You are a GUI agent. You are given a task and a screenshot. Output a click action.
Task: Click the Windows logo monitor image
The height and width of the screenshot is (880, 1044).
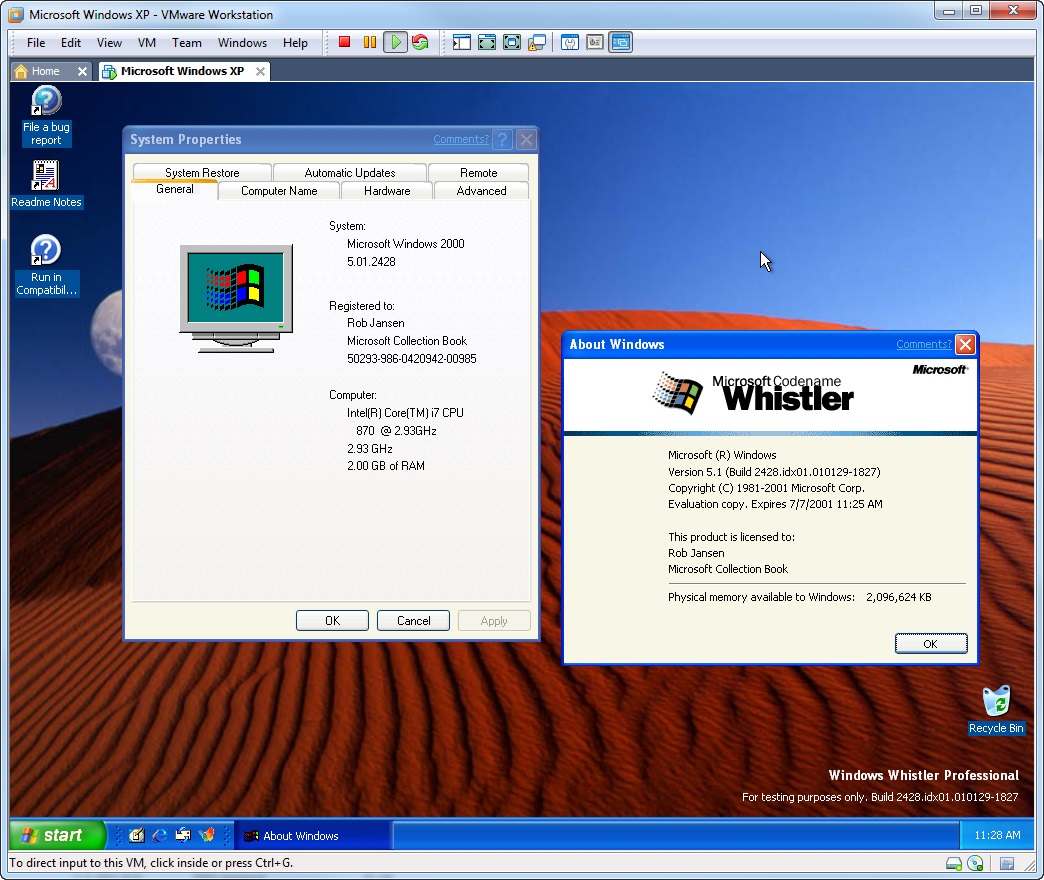point(236,298)
